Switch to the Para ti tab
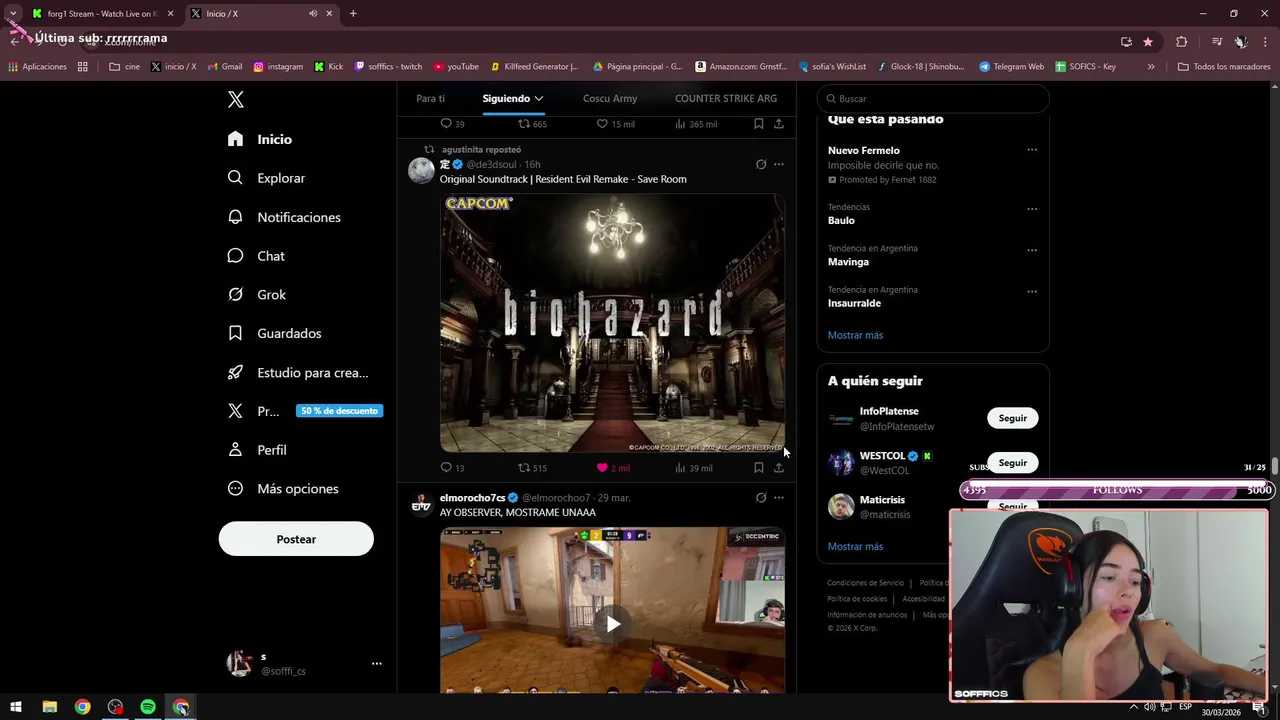Image resolution: width=1280 pixels, height=720 pixels. point(430,98)
